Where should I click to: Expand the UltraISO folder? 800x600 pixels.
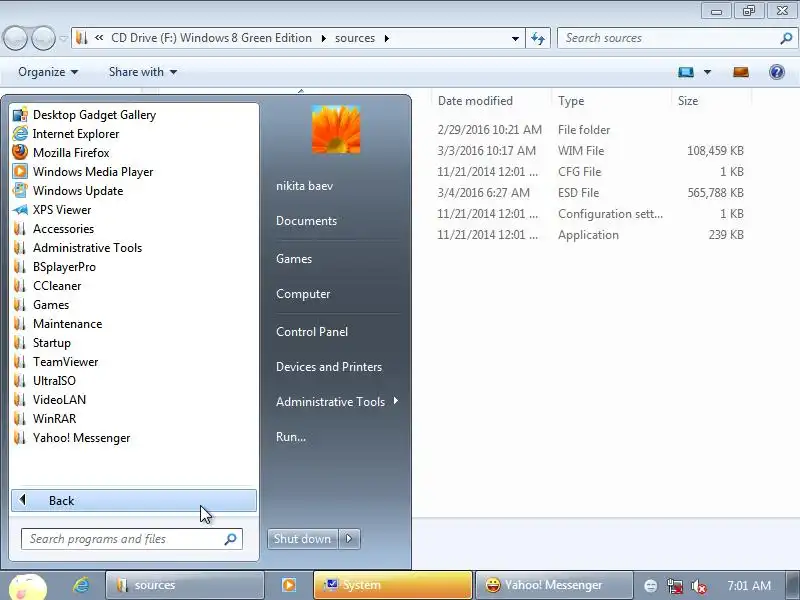(x=54, y=381)
